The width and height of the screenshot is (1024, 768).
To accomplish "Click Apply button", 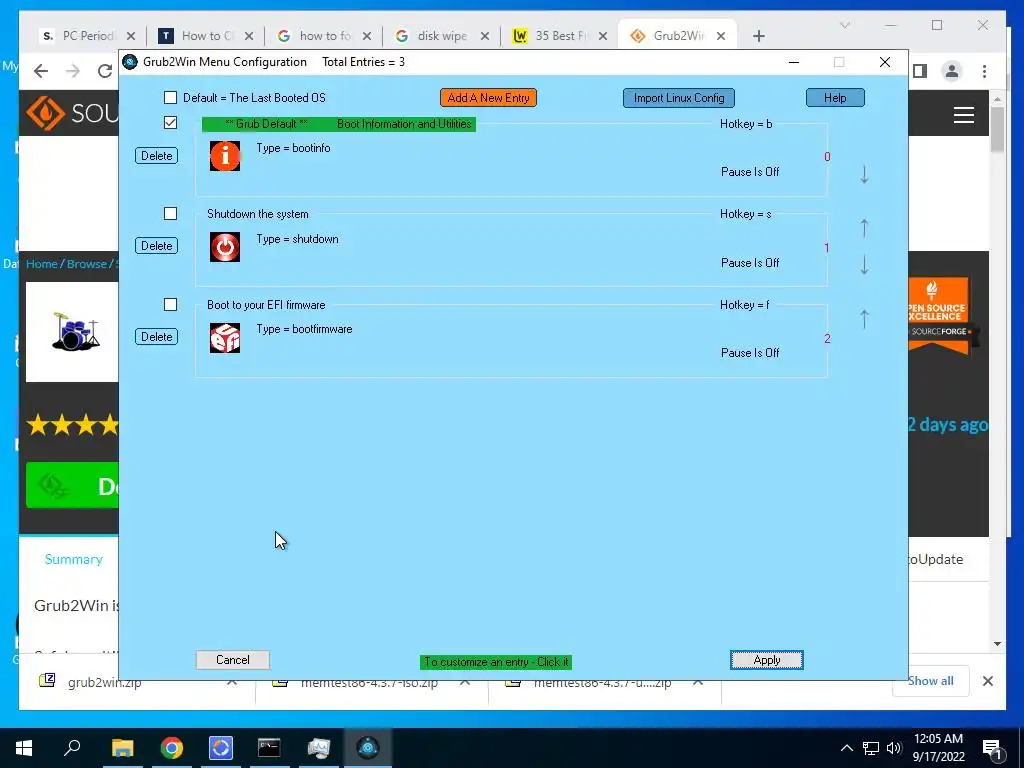I will pos(767,660).
